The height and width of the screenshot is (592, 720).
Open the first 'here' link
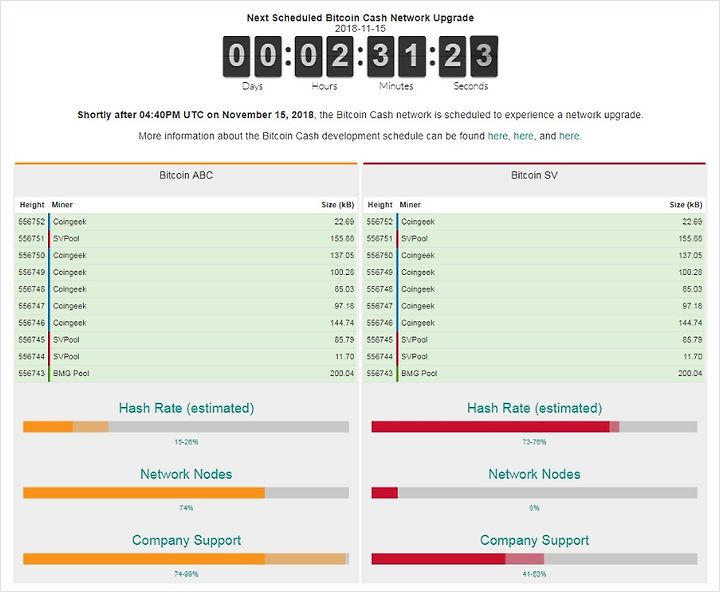point(497,136)
